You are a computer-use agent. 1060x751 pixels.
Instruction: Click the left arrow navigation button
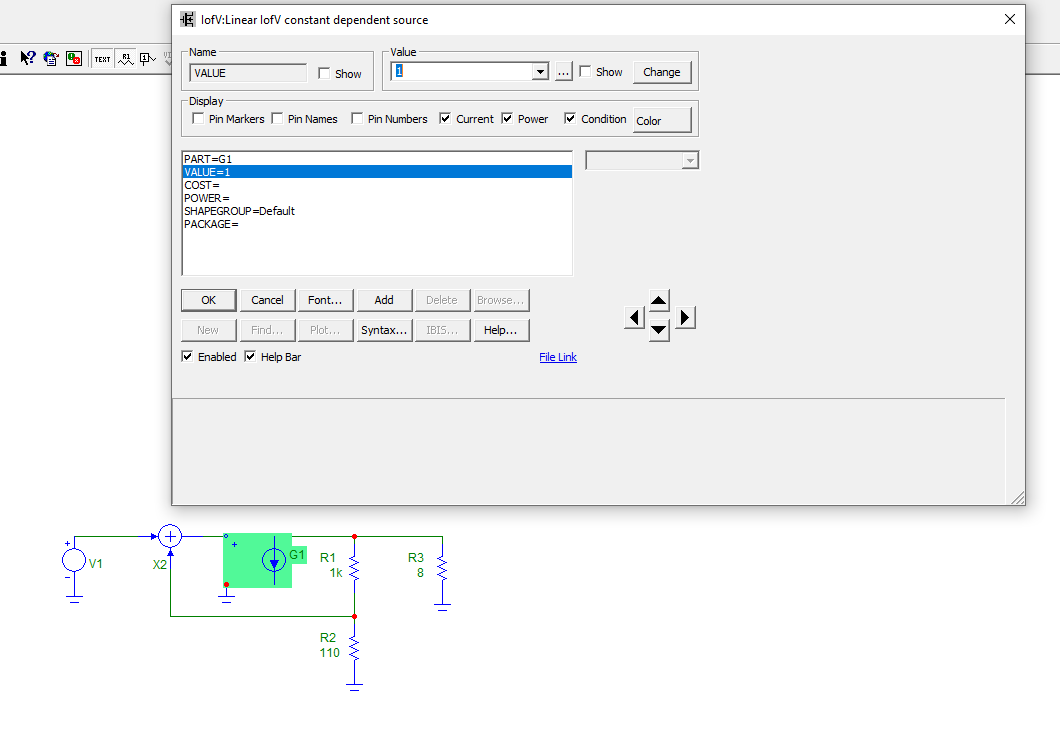pyautogui.click(x=634, y=317)
